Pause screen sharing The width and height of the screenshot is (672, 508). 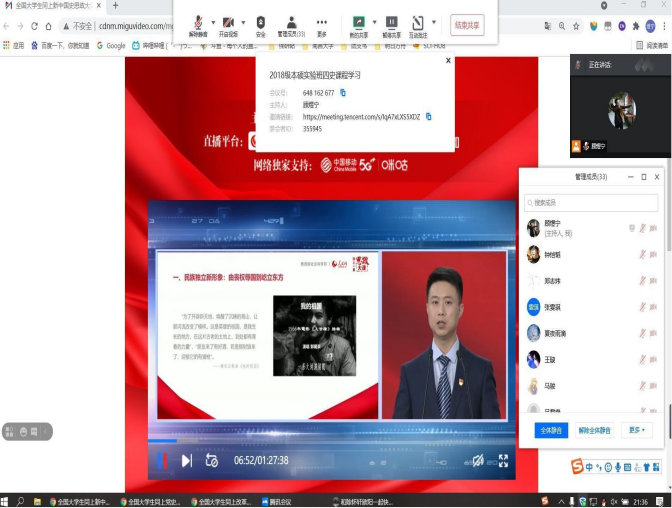[x=391, y=24]
